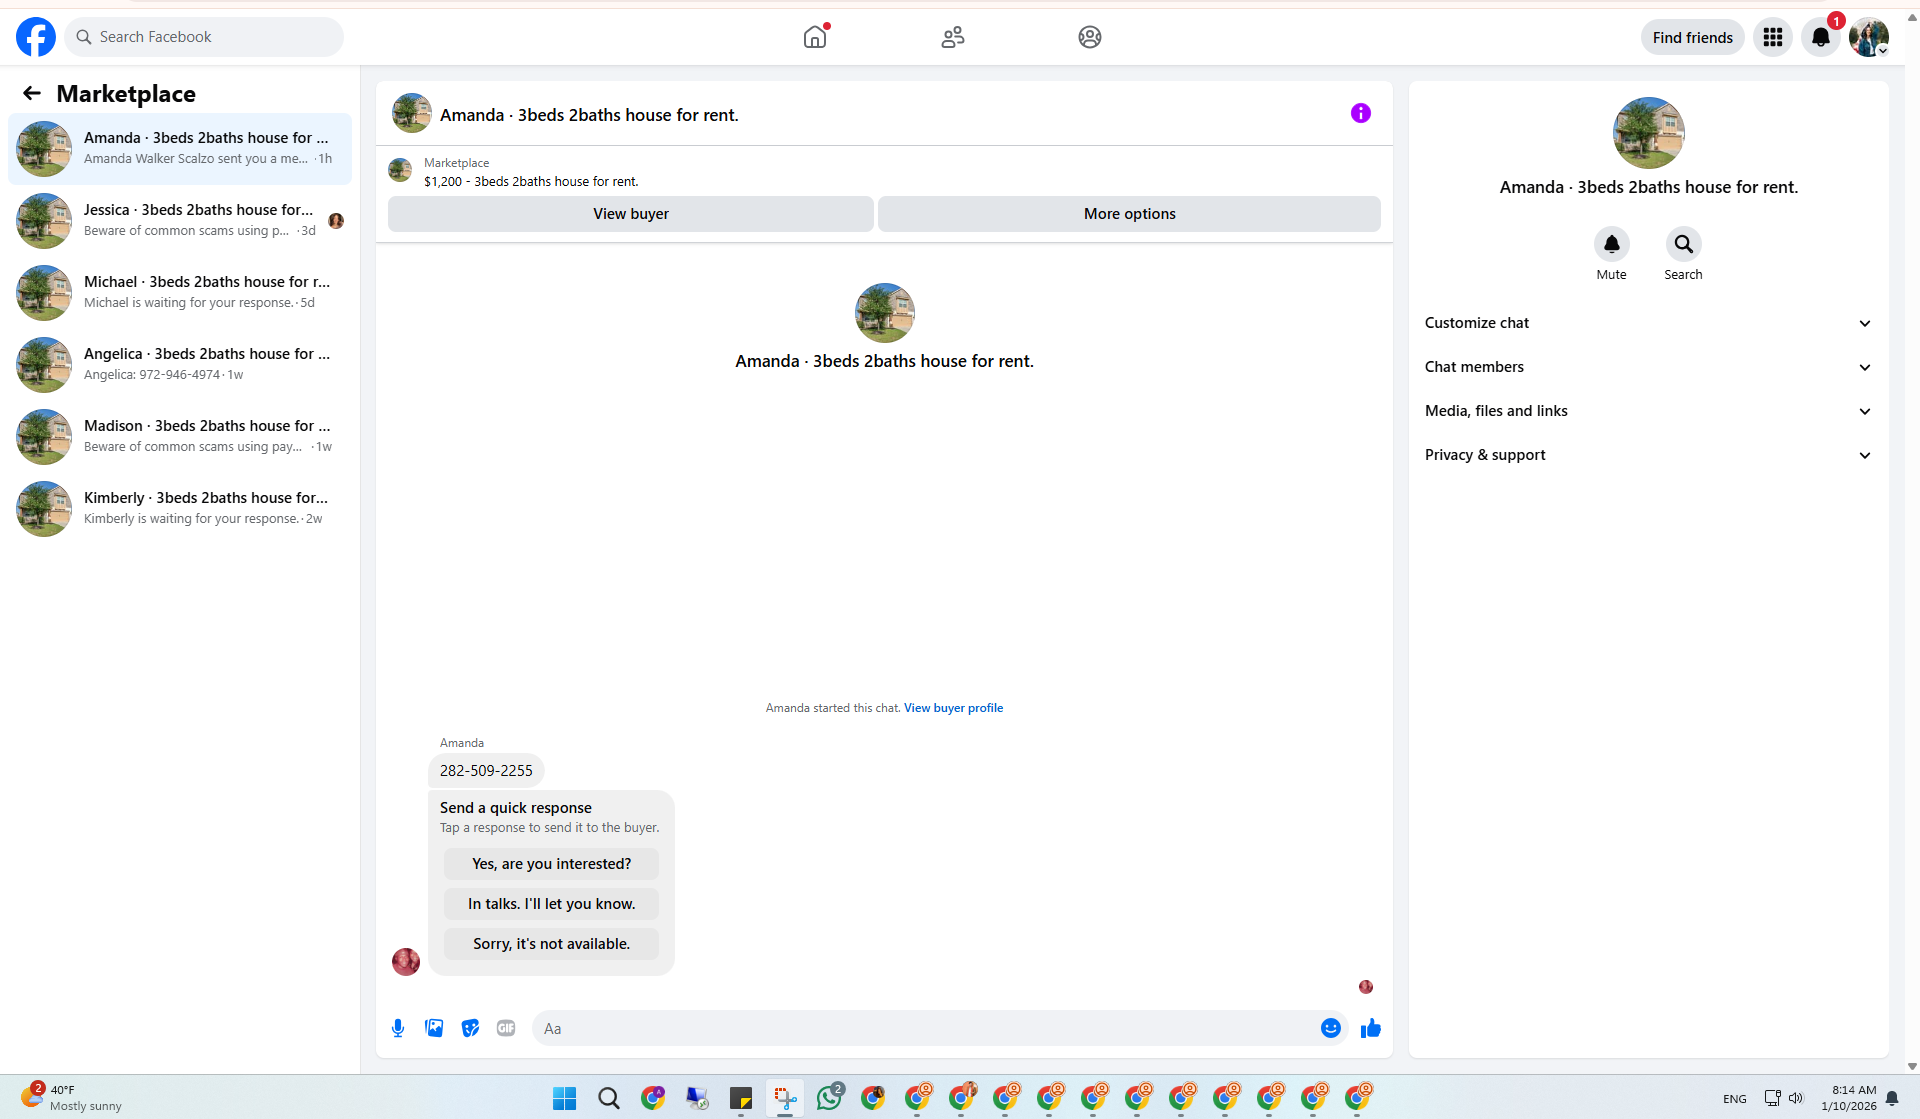Mute this conversation with the bell button
The width and height of the screenshot is (1920, 1119).
pyautogui.click(x=1611, y=244)
